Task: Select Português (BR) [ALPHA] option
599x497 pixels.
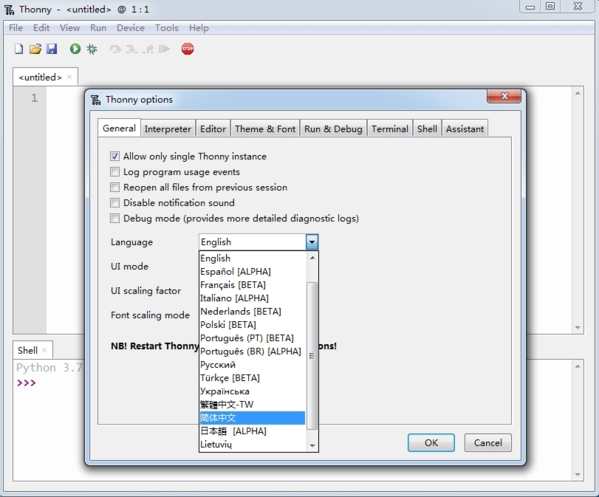Action: (x=253, y=351)
